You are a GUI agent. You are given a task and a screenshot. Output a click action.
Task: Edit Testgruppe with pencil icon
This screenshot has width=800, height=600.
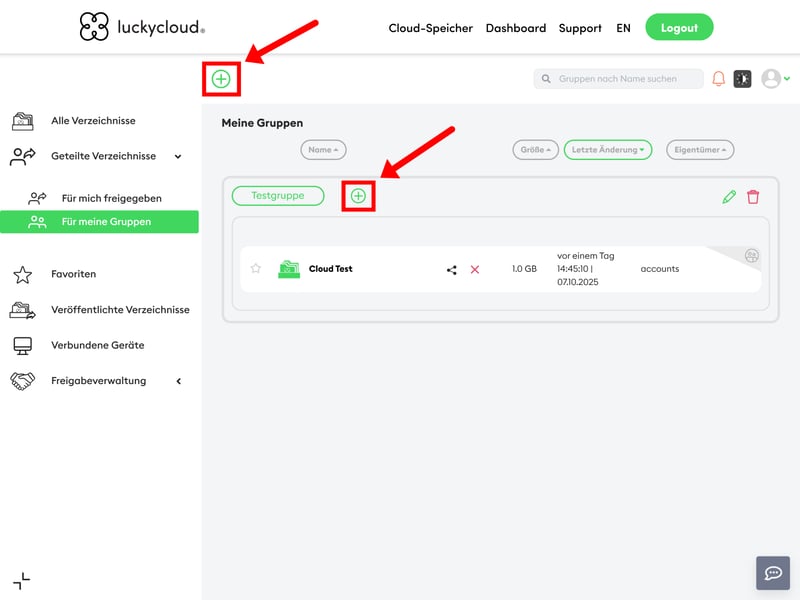[x=729, y=197]
